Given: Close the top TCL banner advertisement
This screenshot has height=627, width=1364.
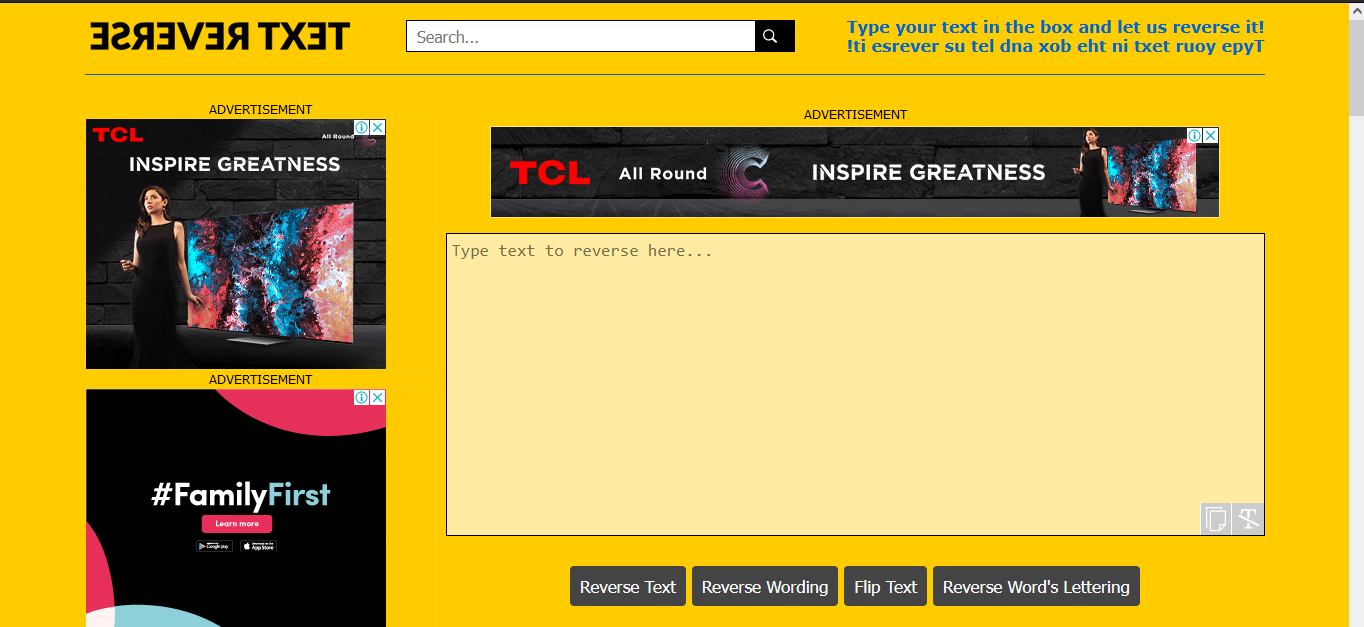Looking at the screenshot, I should [x=1210, y=135].
